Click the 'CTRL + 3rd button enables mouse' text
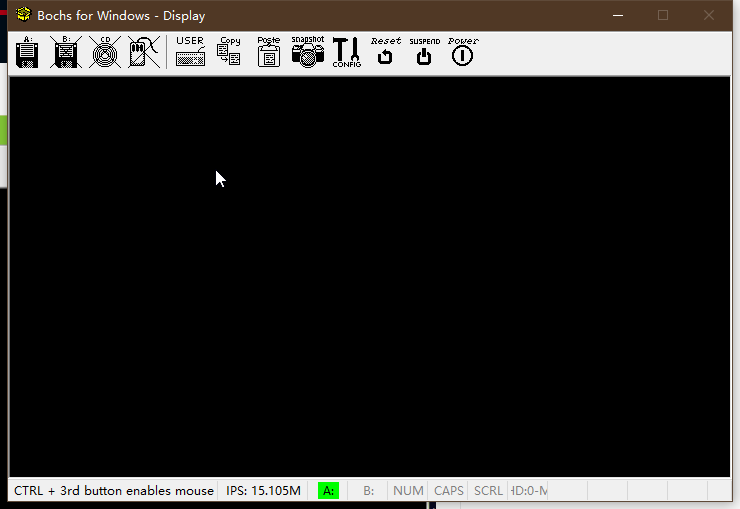 (114, 491)
